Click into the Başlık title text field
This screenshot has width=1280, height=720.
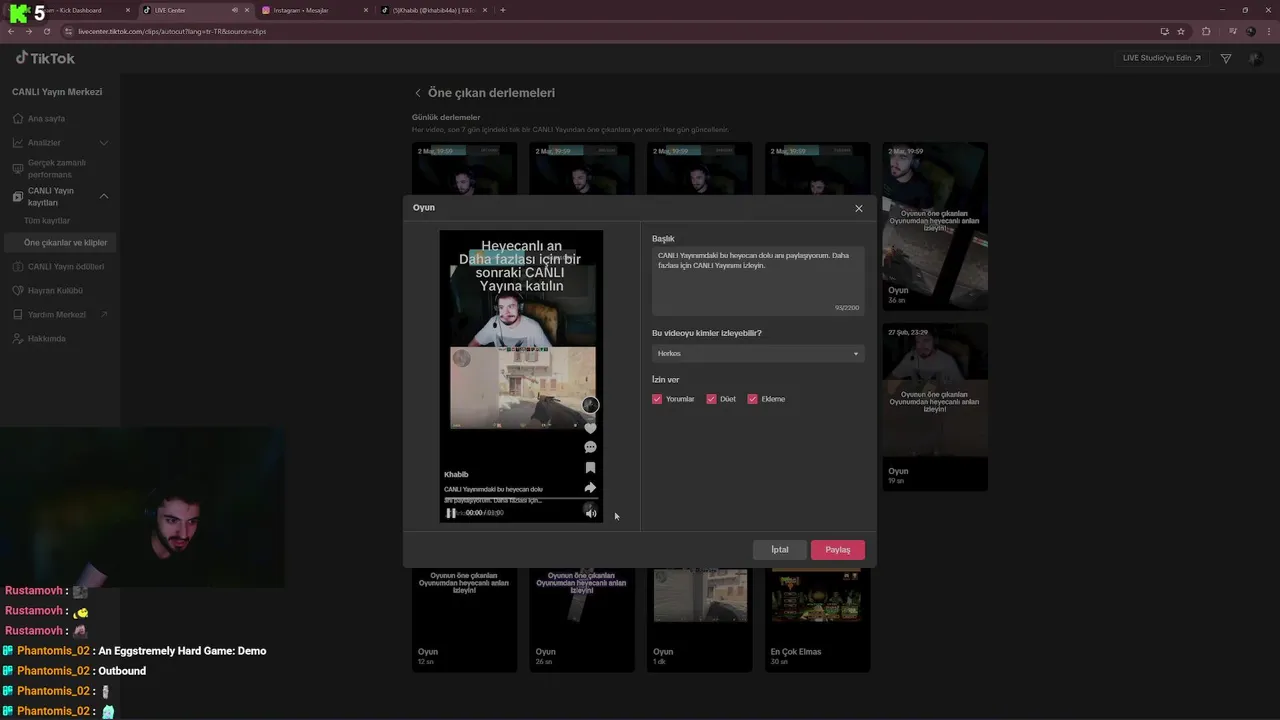[x=758, y=281]
